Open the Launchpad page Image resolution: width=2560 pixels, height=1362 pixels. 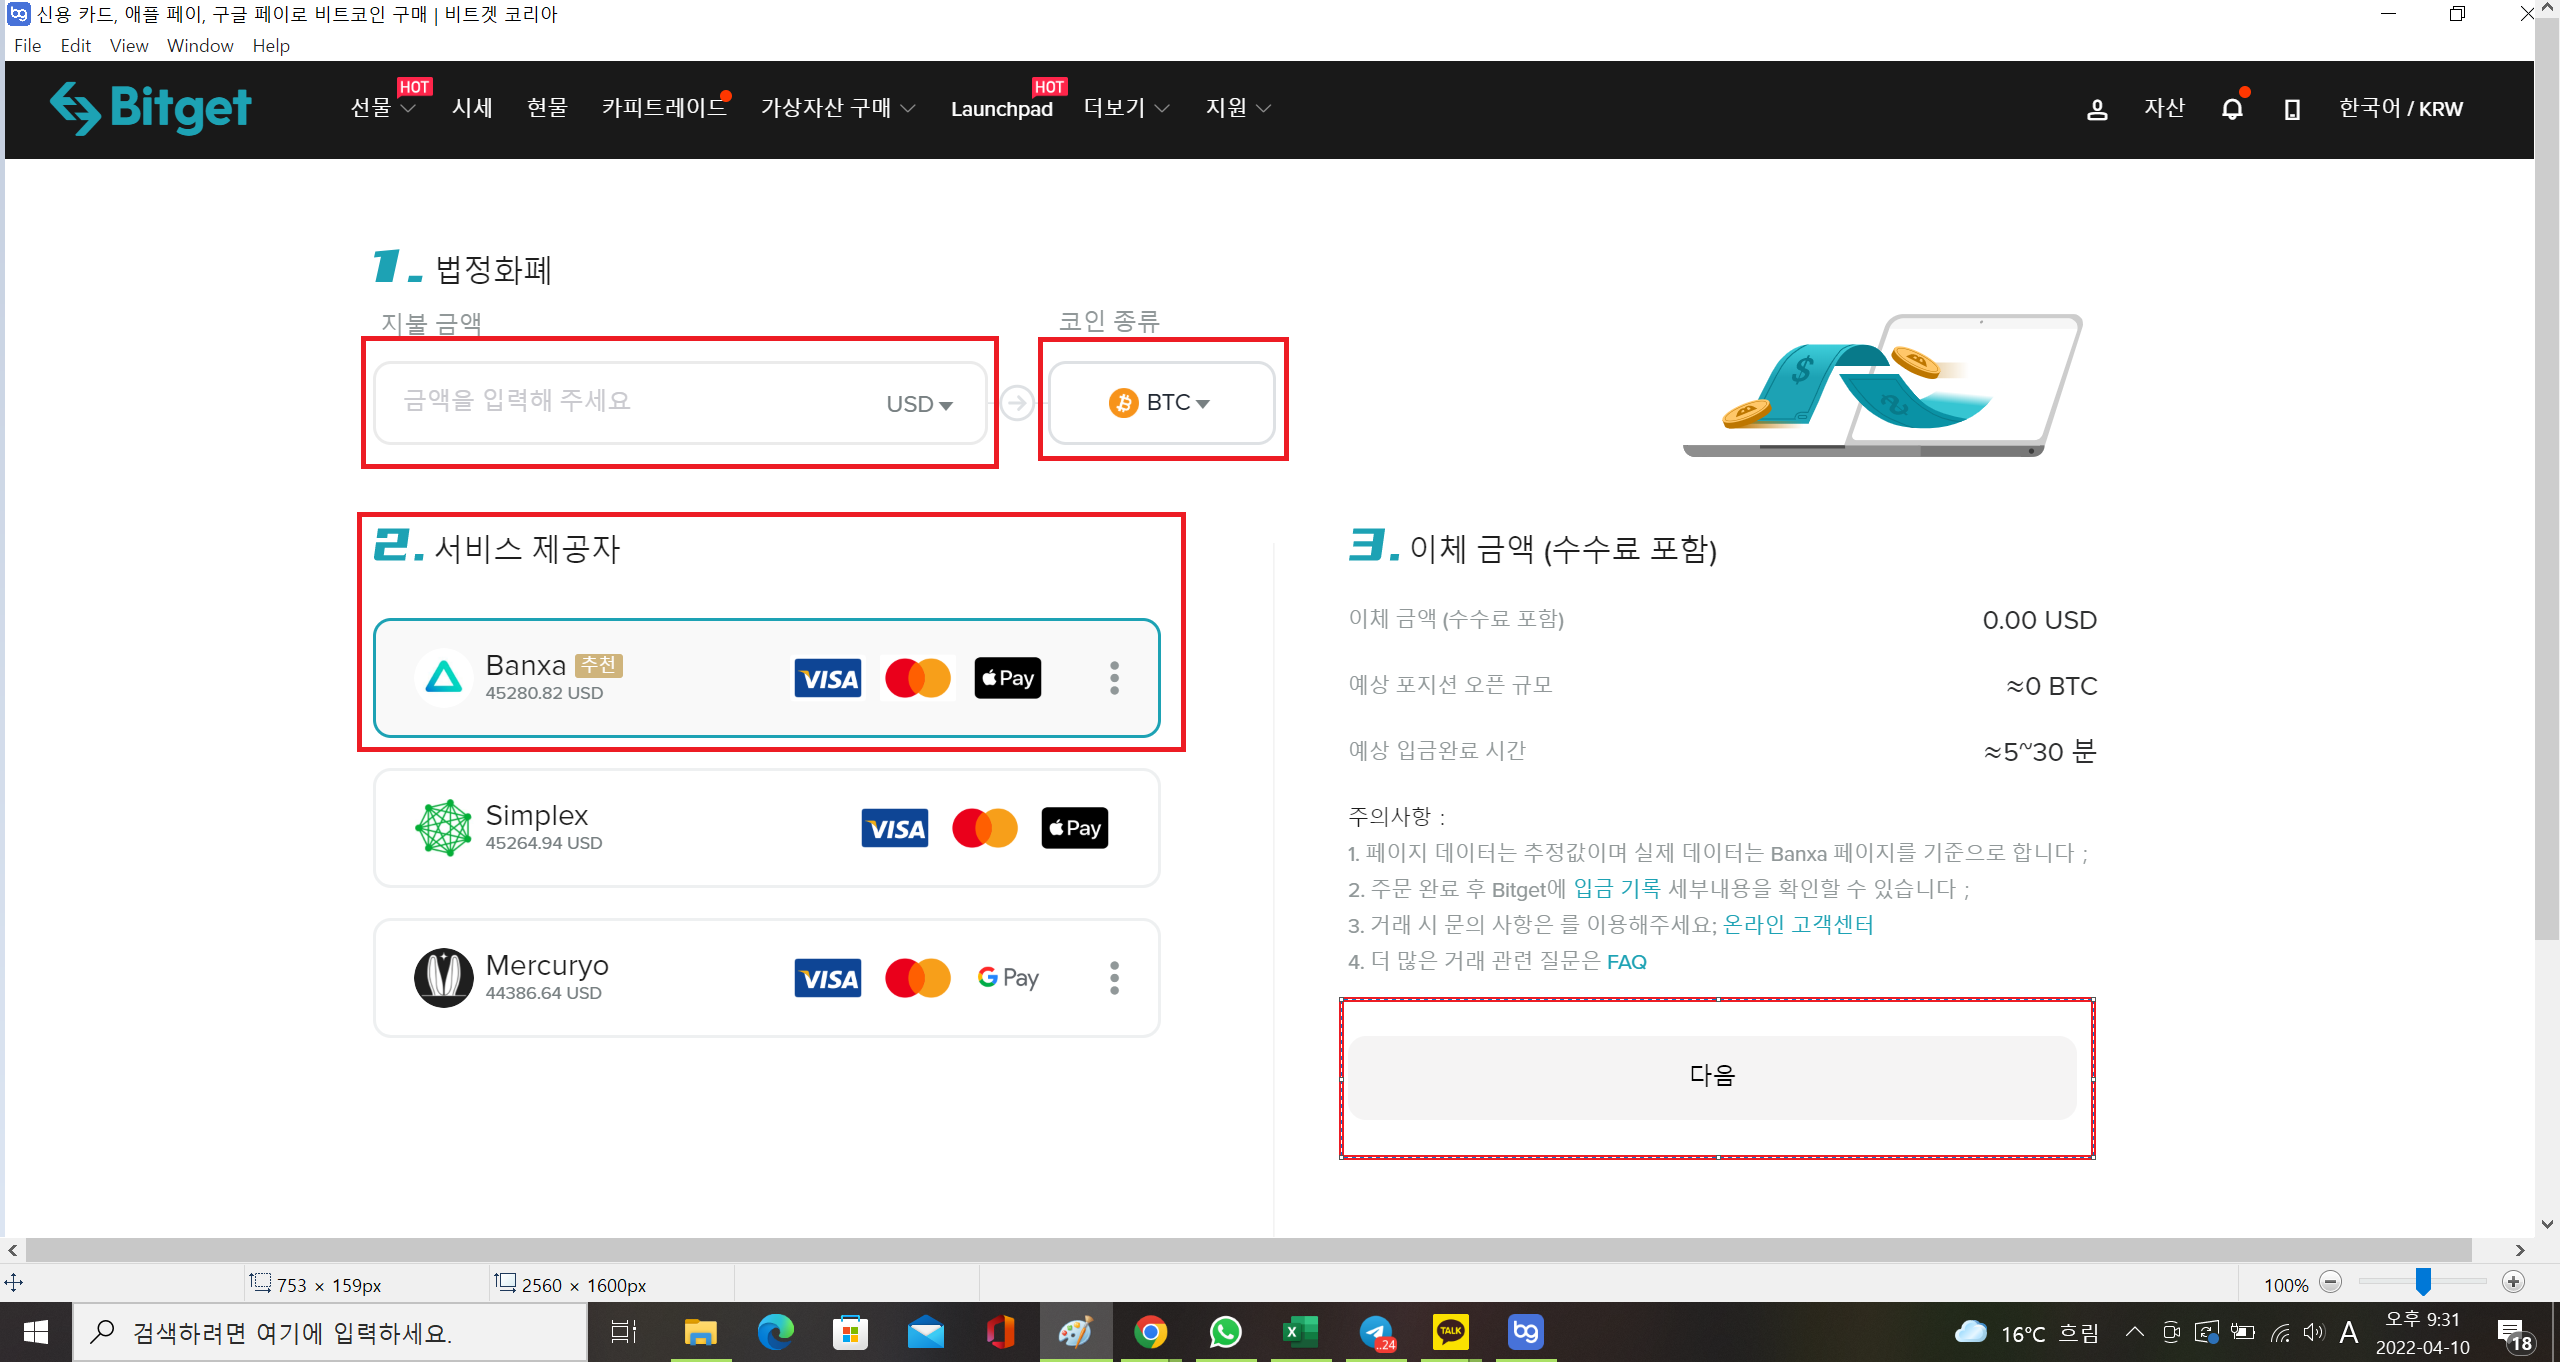tap(1002, 109)
